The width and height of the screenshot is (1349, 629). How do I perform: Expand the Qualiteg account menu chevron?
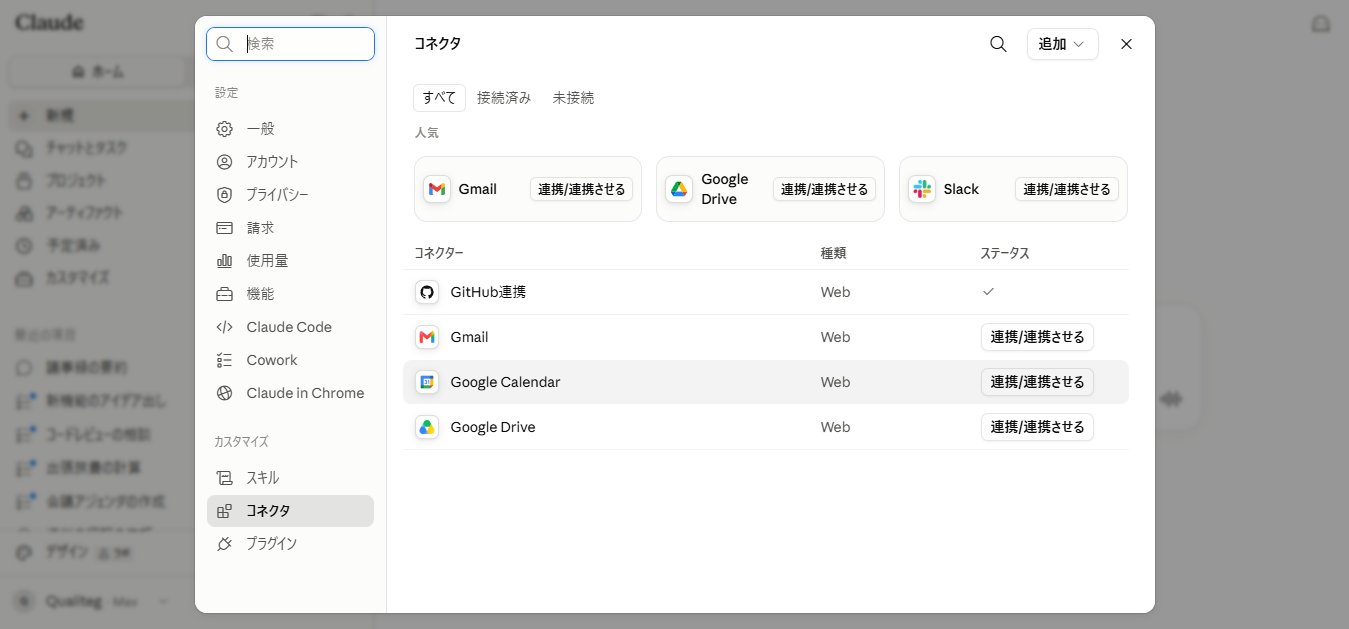[164, 601]
